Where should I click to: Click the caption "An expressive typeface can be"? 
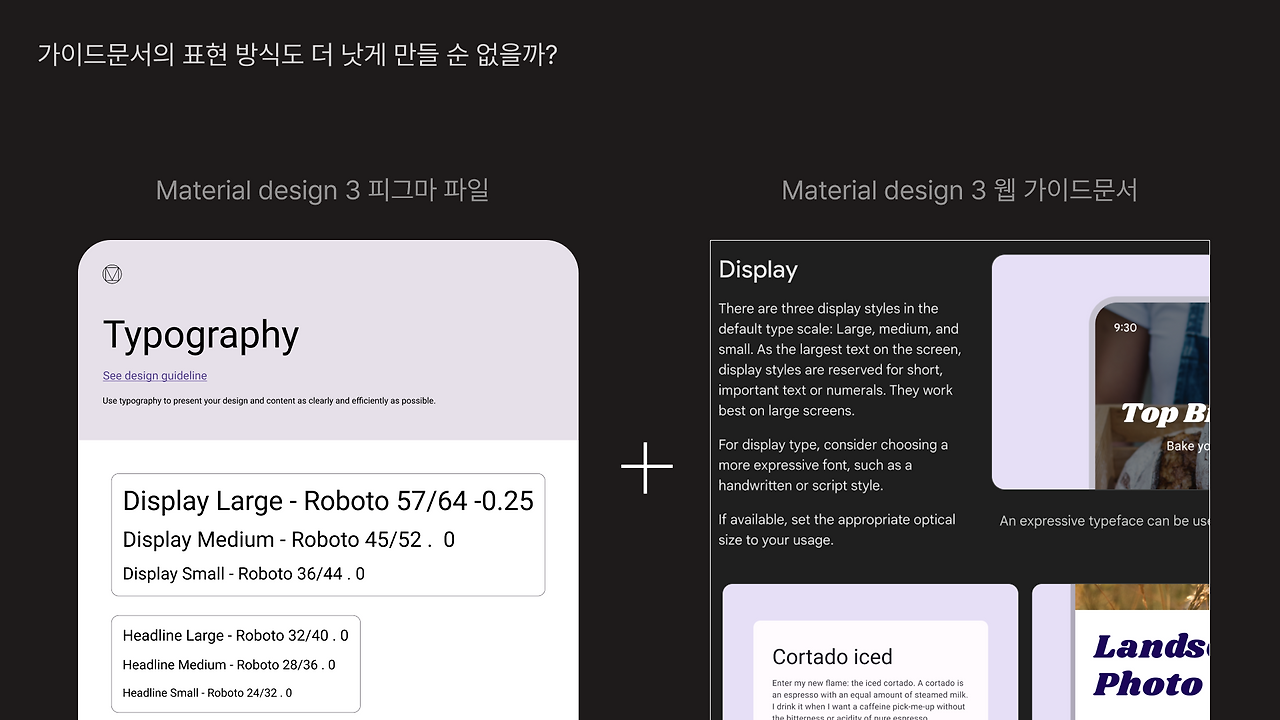point(1104,521)
